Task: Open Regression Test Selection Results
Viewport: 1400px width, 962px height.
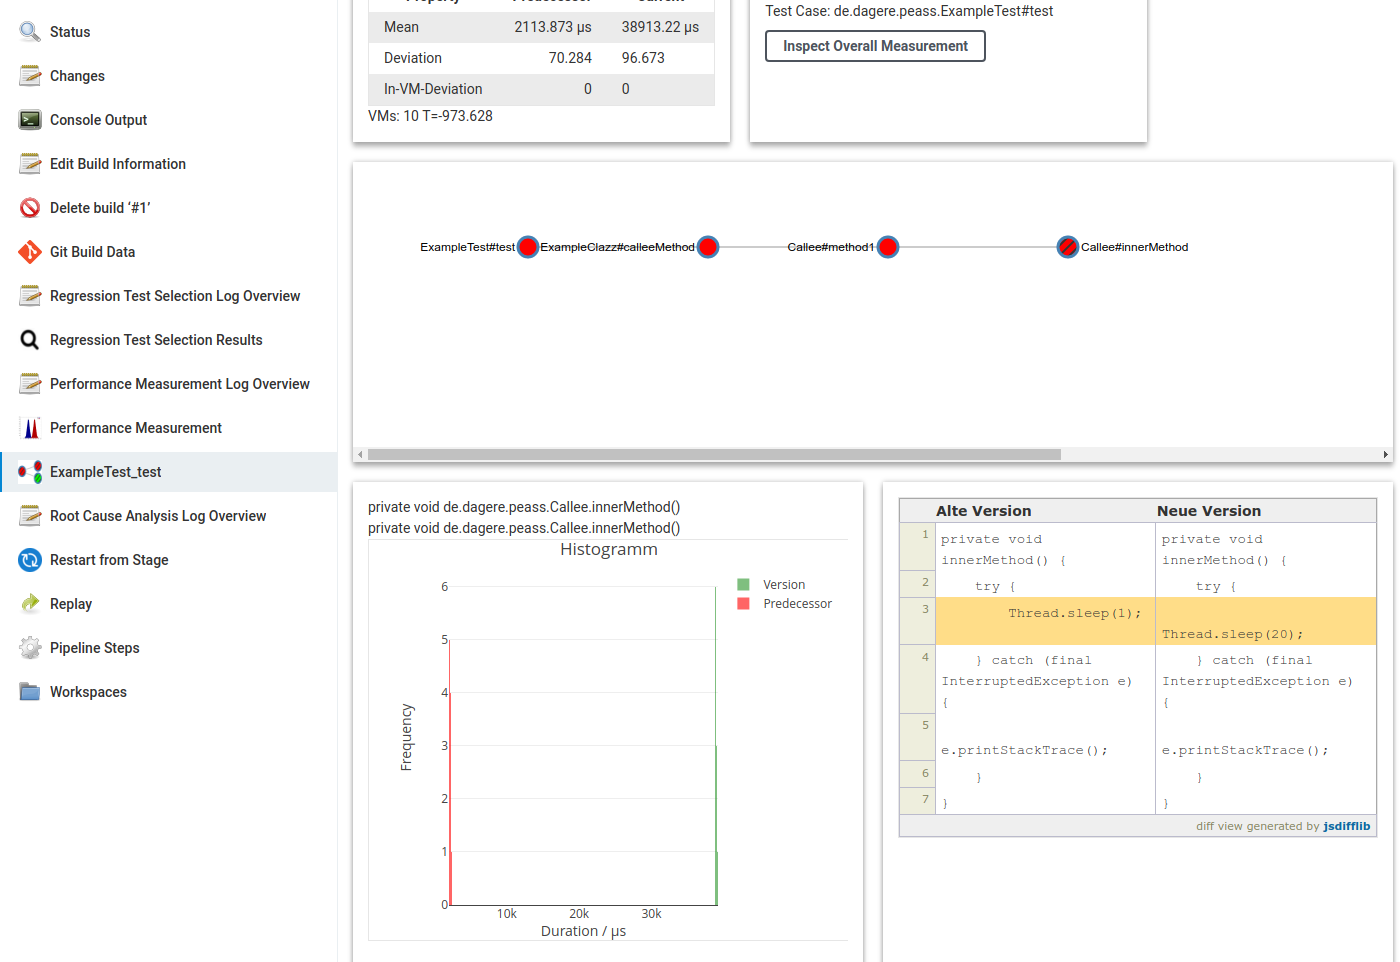Action: click(156, 340)
